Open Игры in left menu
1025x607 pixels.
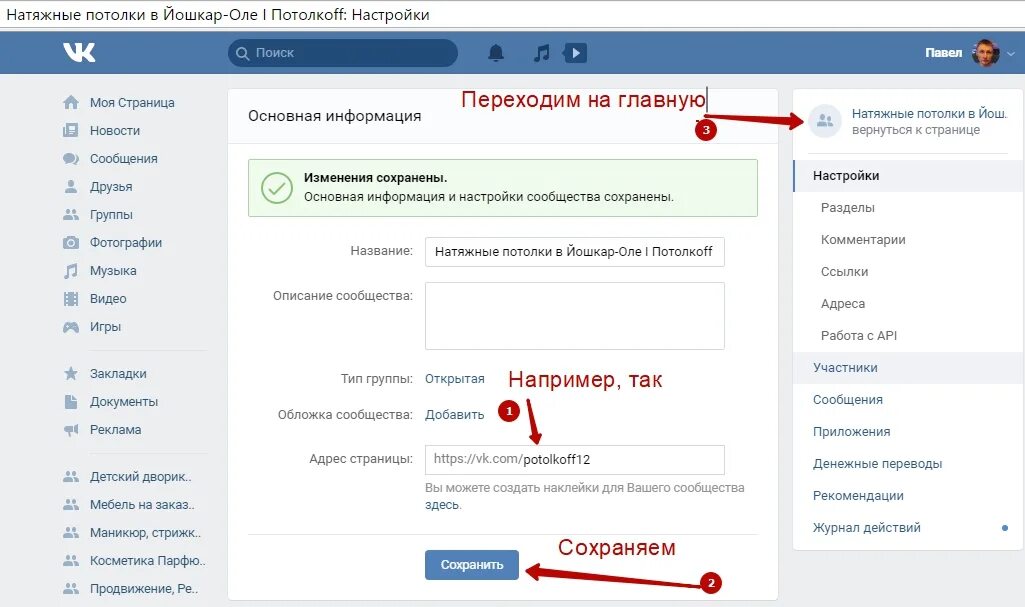click(x=105, y=327)
